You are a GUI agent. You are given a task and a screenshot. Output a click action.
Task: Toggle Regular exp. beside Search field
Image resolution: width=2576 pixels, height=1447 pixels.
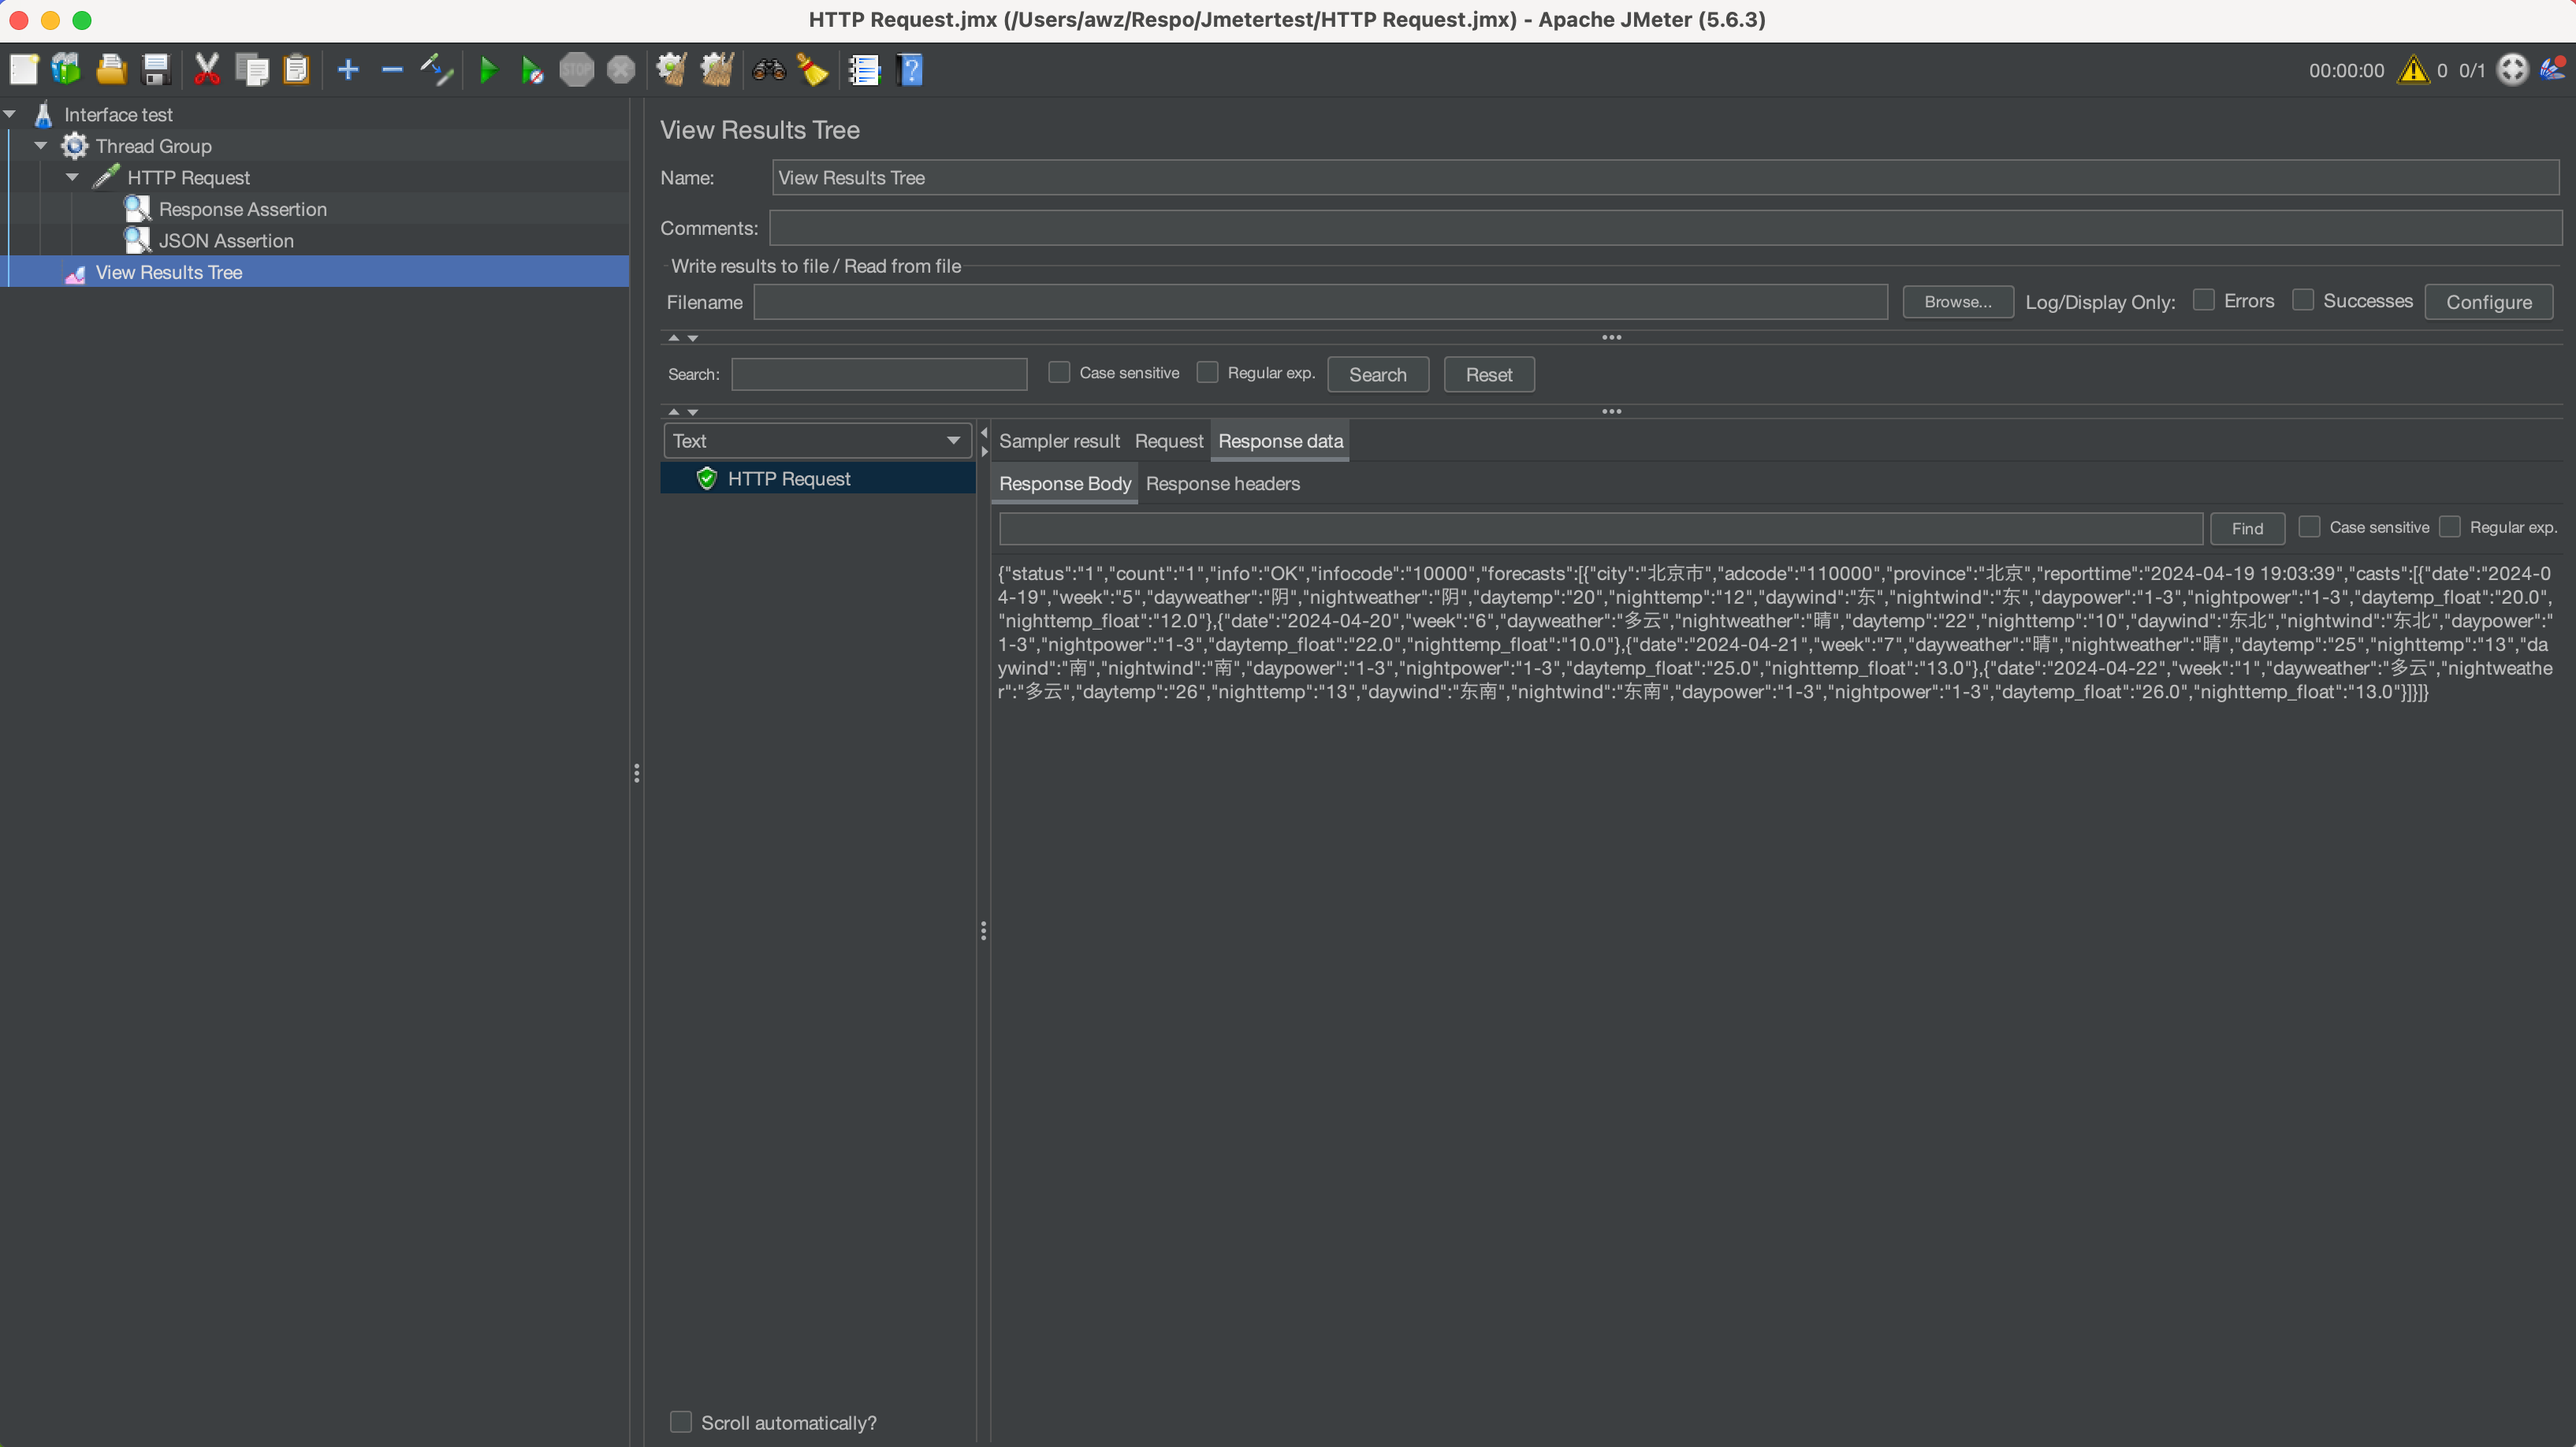click(x=1207, y=372)
